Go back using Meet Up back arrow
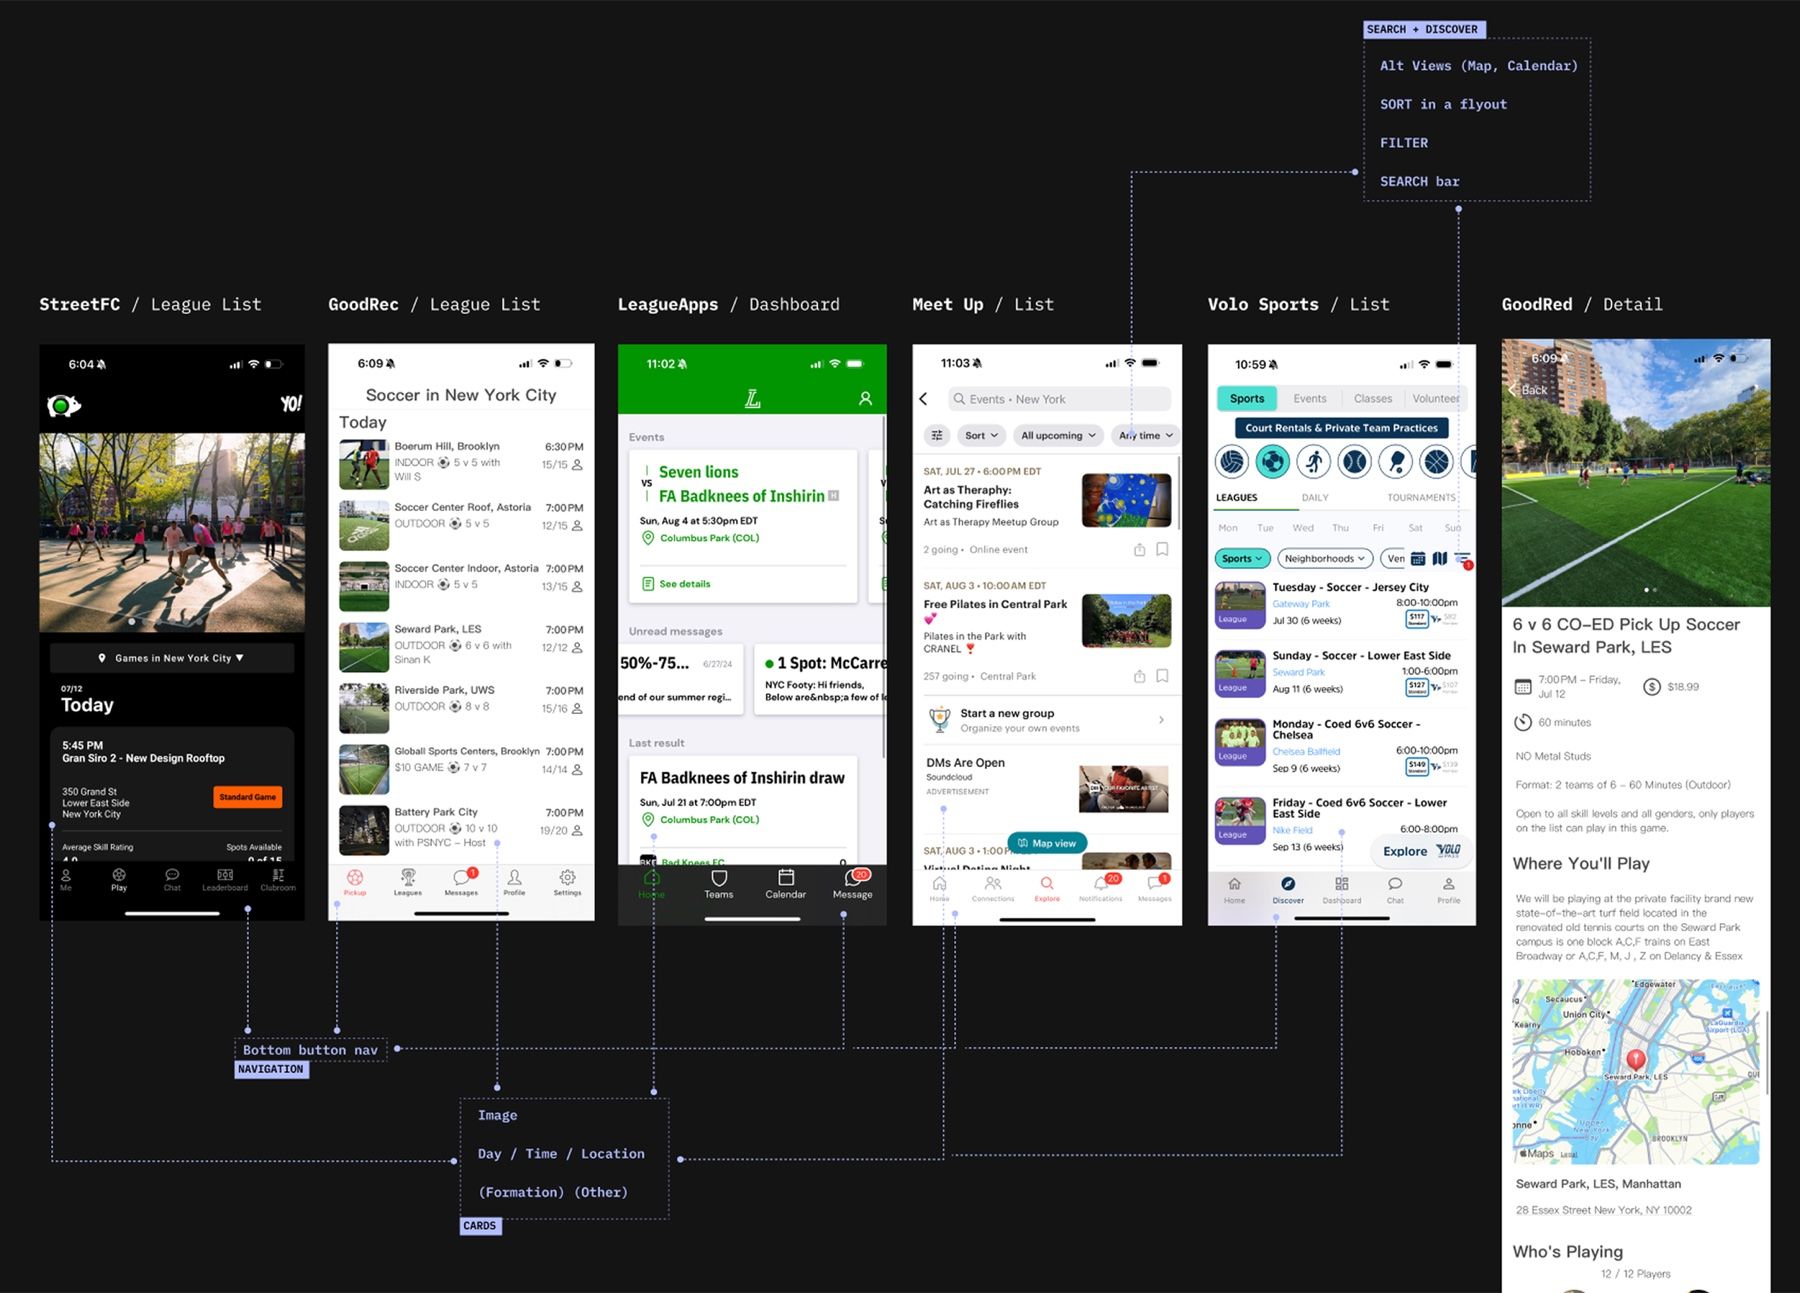This screenshot has width=1800, height=1293. [923, 399]
